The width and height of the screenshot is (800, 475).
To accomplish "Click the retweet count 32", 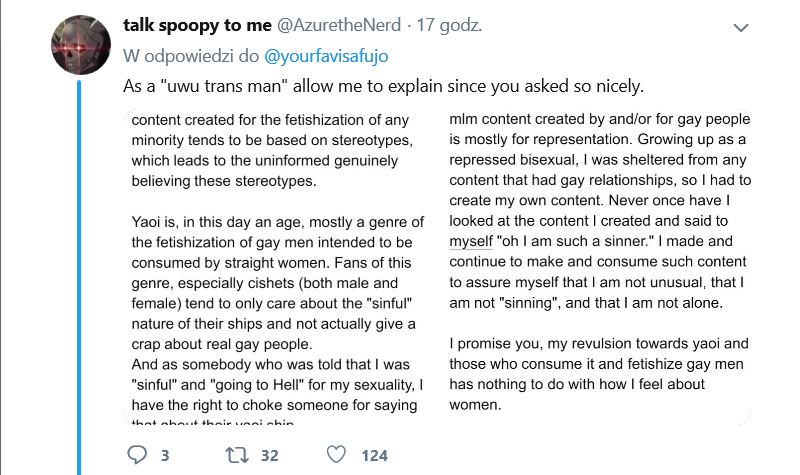I will tap(270, 456).
